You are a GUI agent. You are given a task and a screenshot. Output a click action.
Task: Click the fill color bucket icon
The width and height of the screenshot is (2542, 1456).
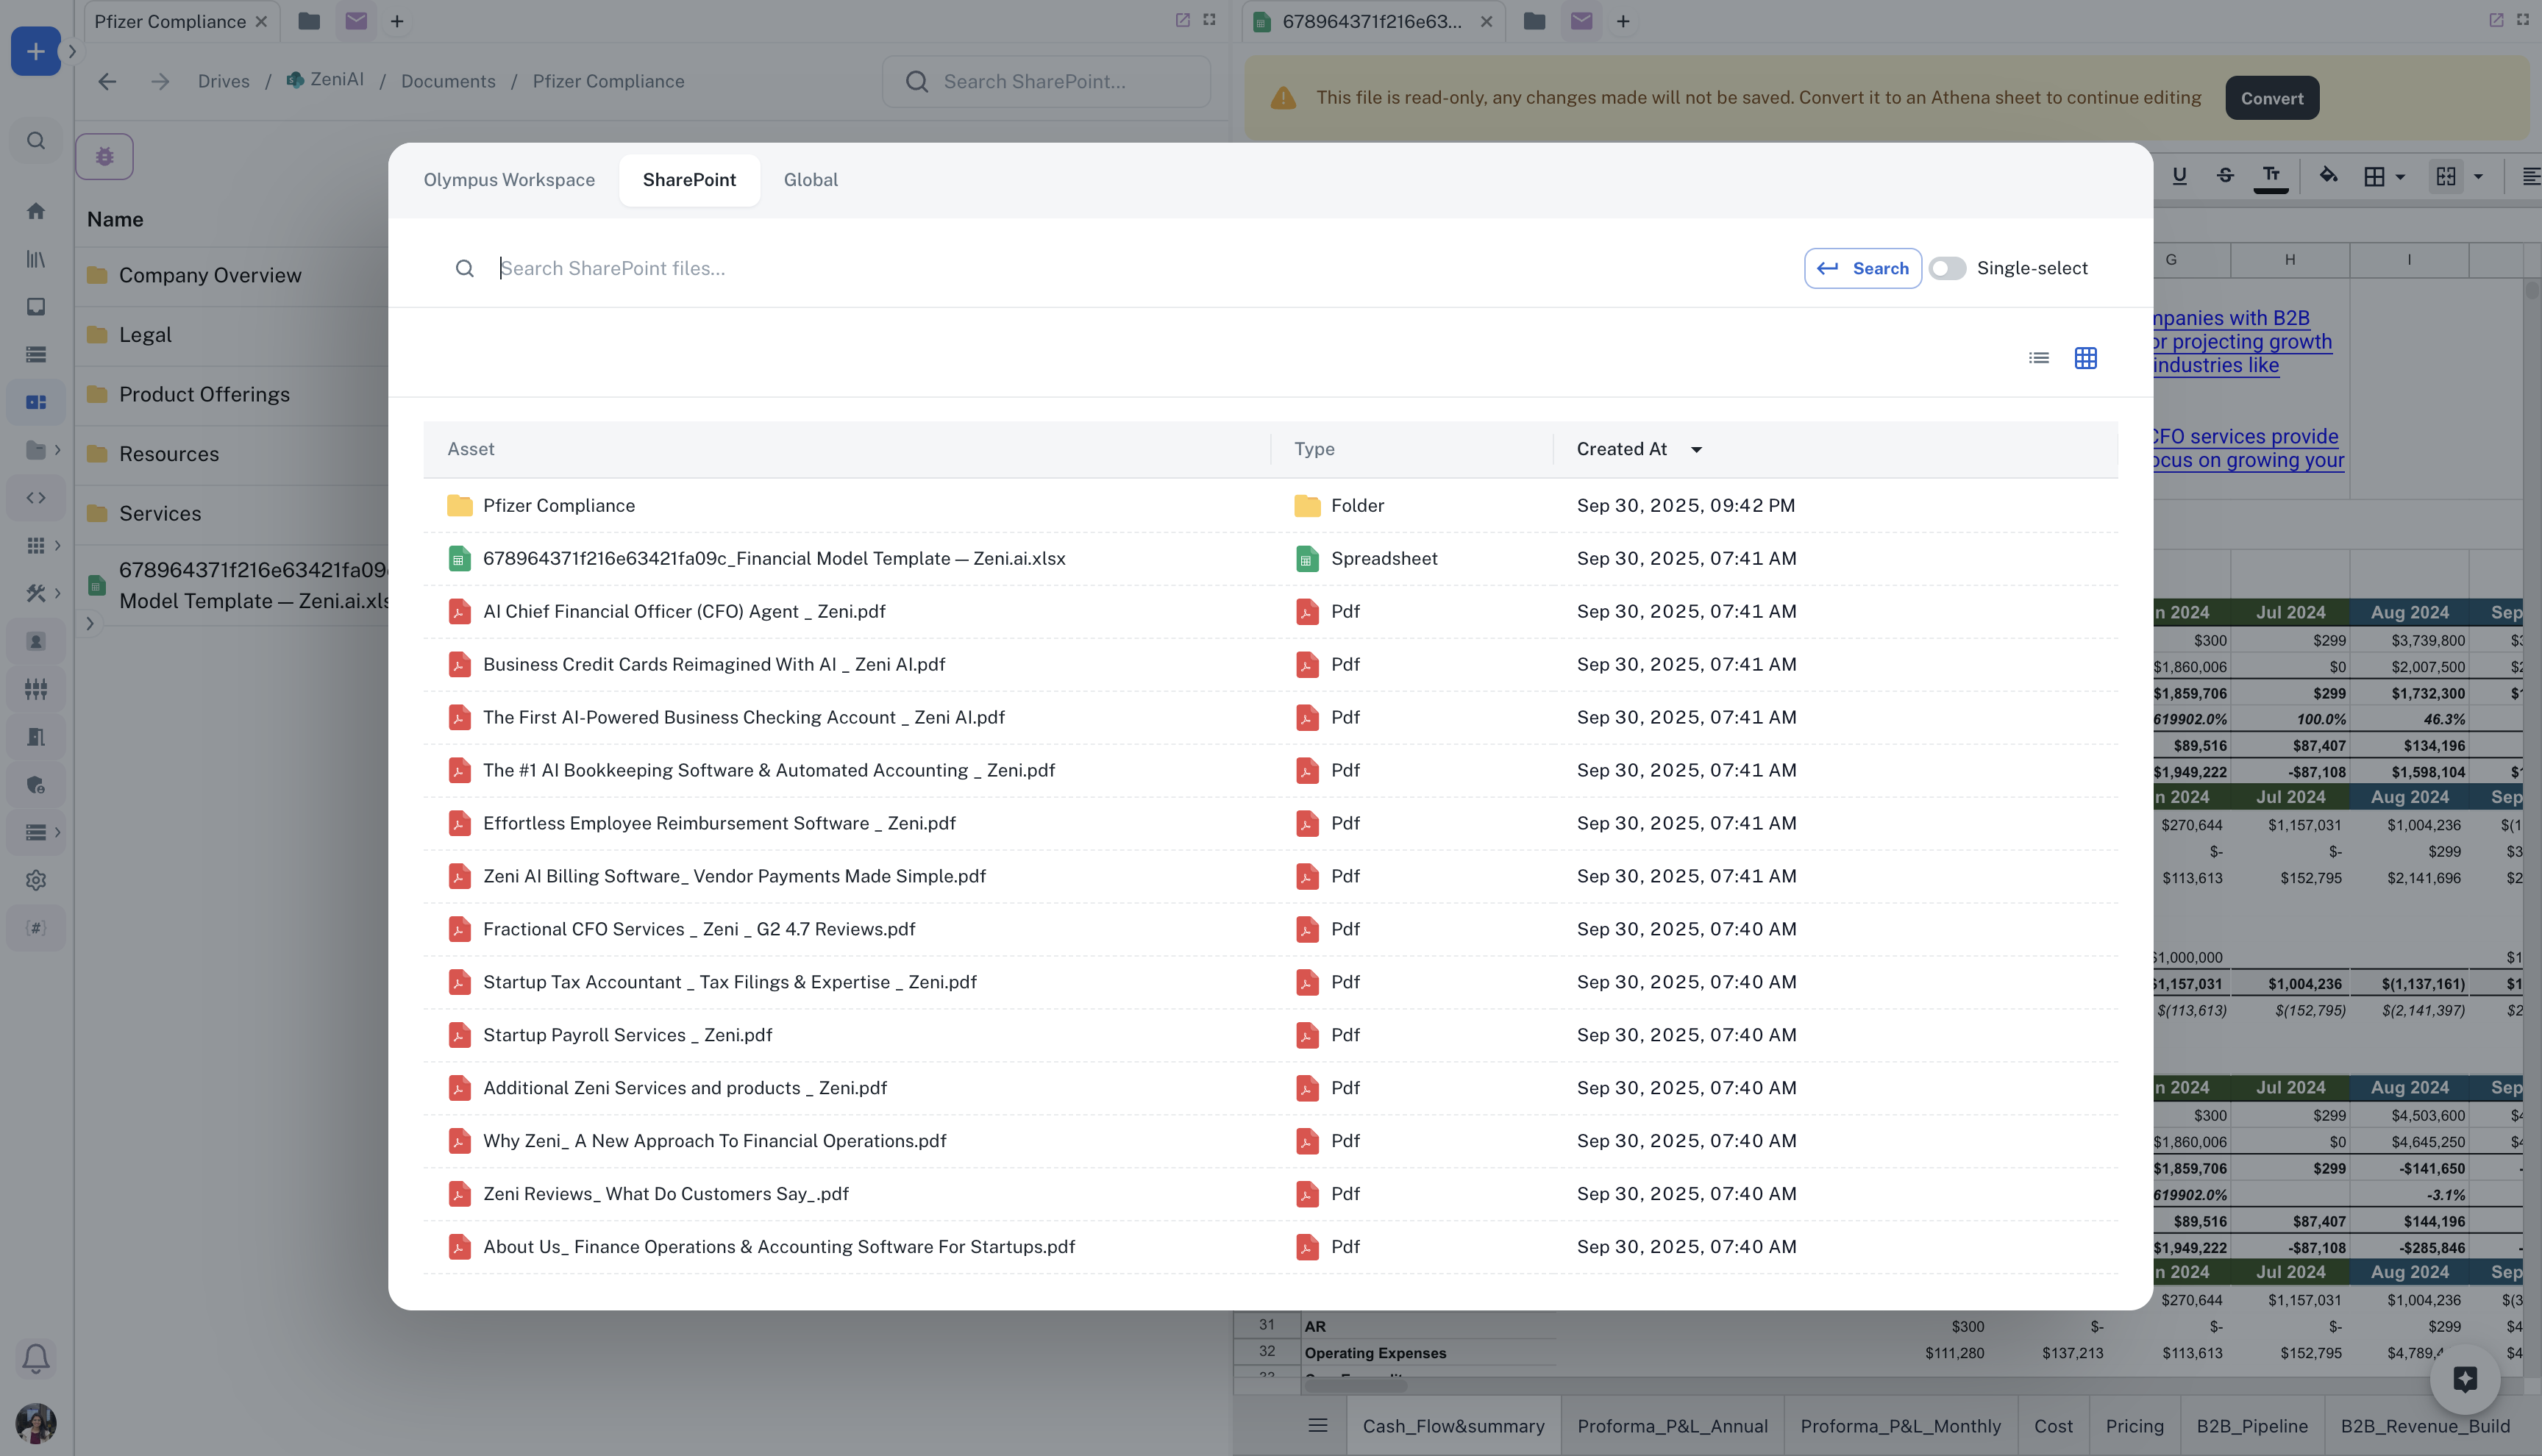(x=2328, y=176)
